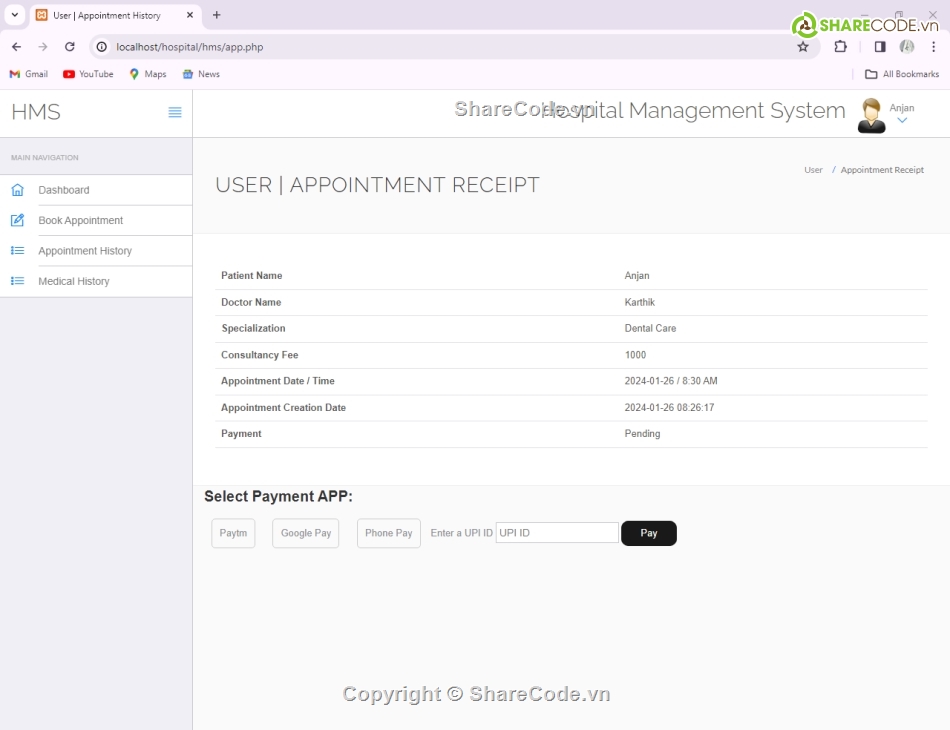Expand the Anjan user dropdown chevron

(x=902, y=121)
